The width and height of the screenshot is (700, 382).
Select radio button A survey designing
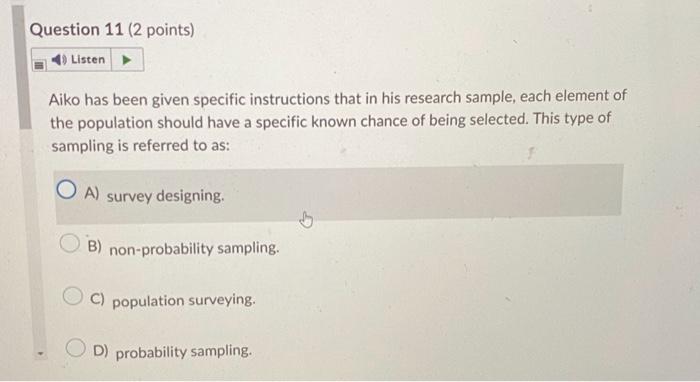click(66, 190)
